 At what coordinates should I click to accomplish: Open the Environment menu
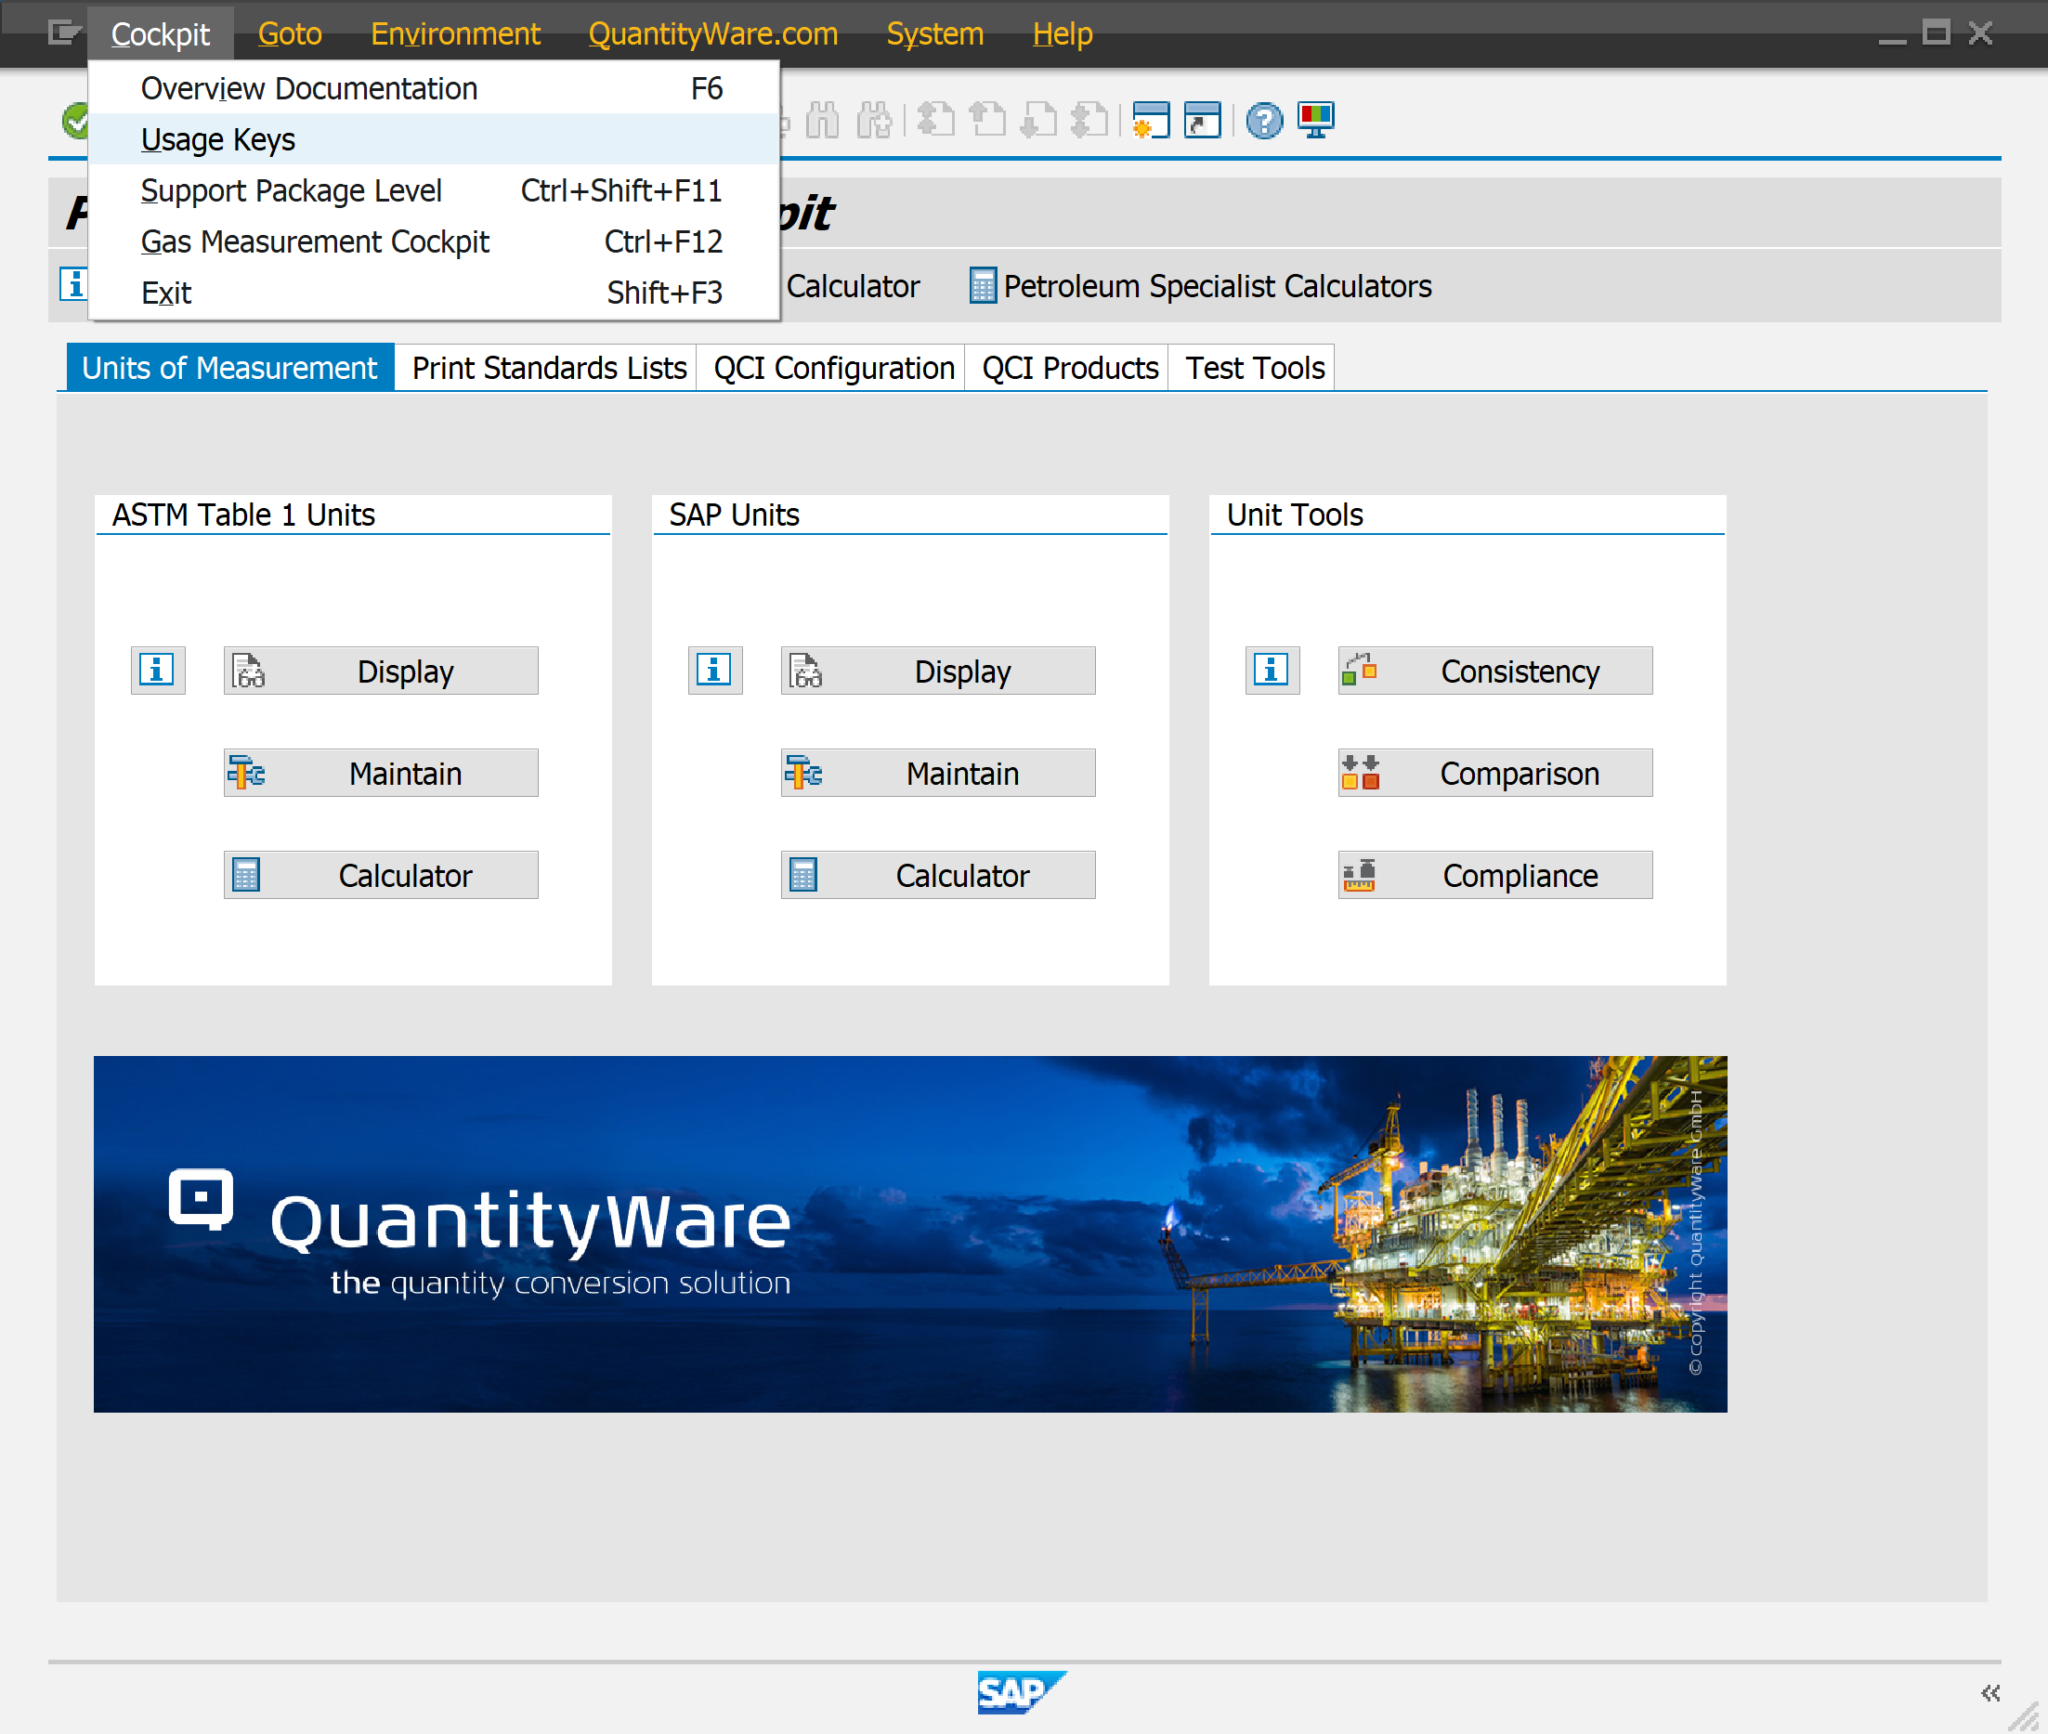pos(455,33)
